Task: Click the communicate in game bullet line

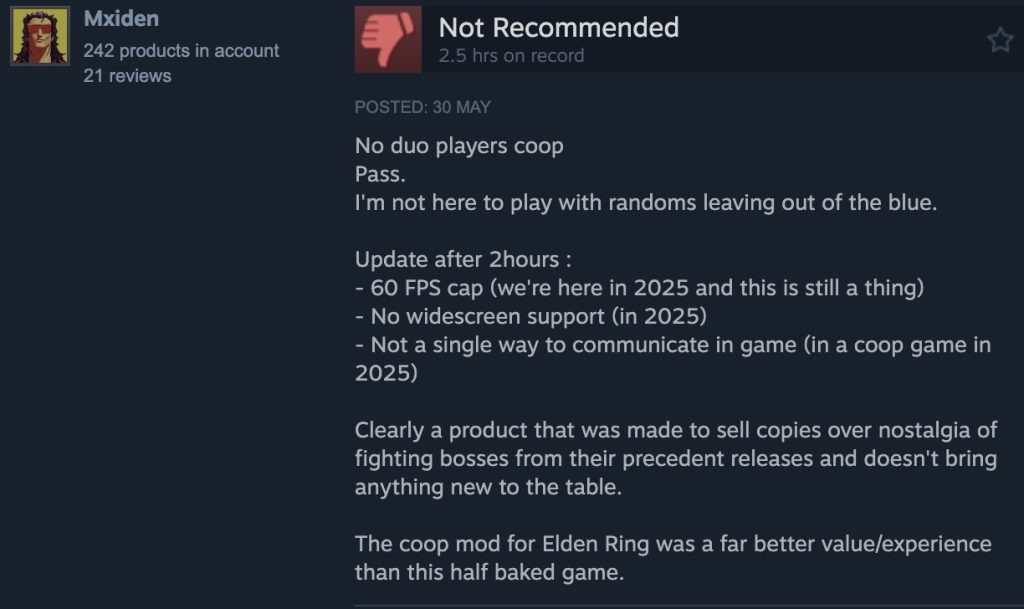Action: 673,358
